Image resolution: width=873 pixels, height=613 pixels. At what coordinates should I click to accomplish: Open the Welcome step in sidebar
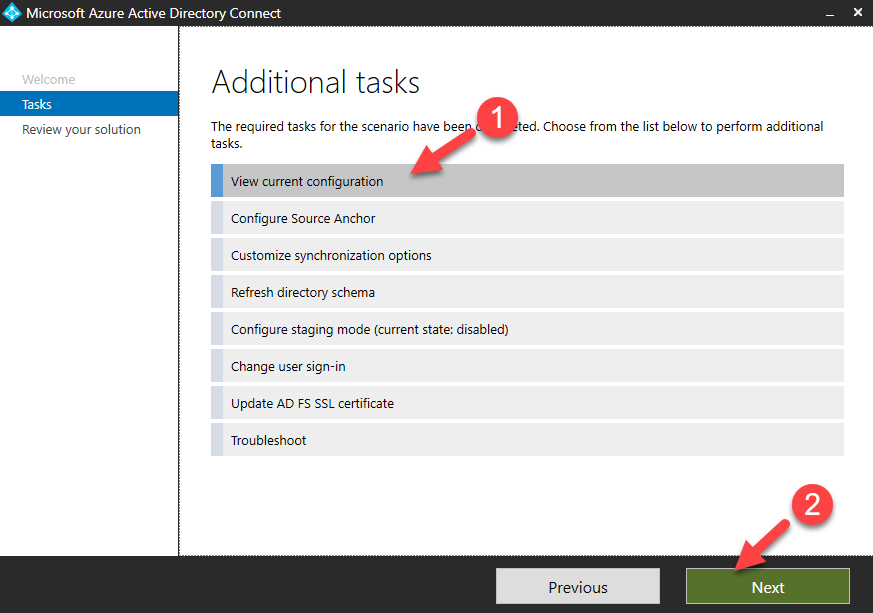(48, 80)
